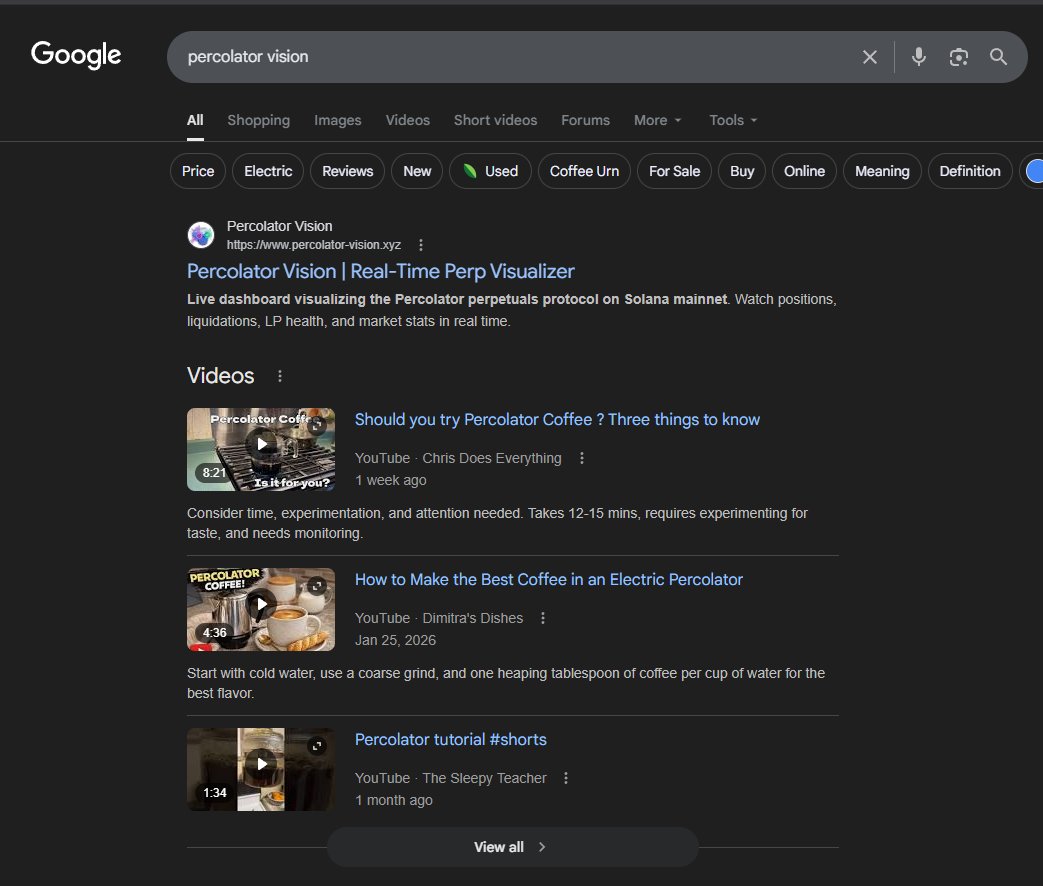Open the Percolator Vision site favicon
Image resolution: width=1043 pixels, height=886 pixels.
pyautogui.click(x=201, y=235)
